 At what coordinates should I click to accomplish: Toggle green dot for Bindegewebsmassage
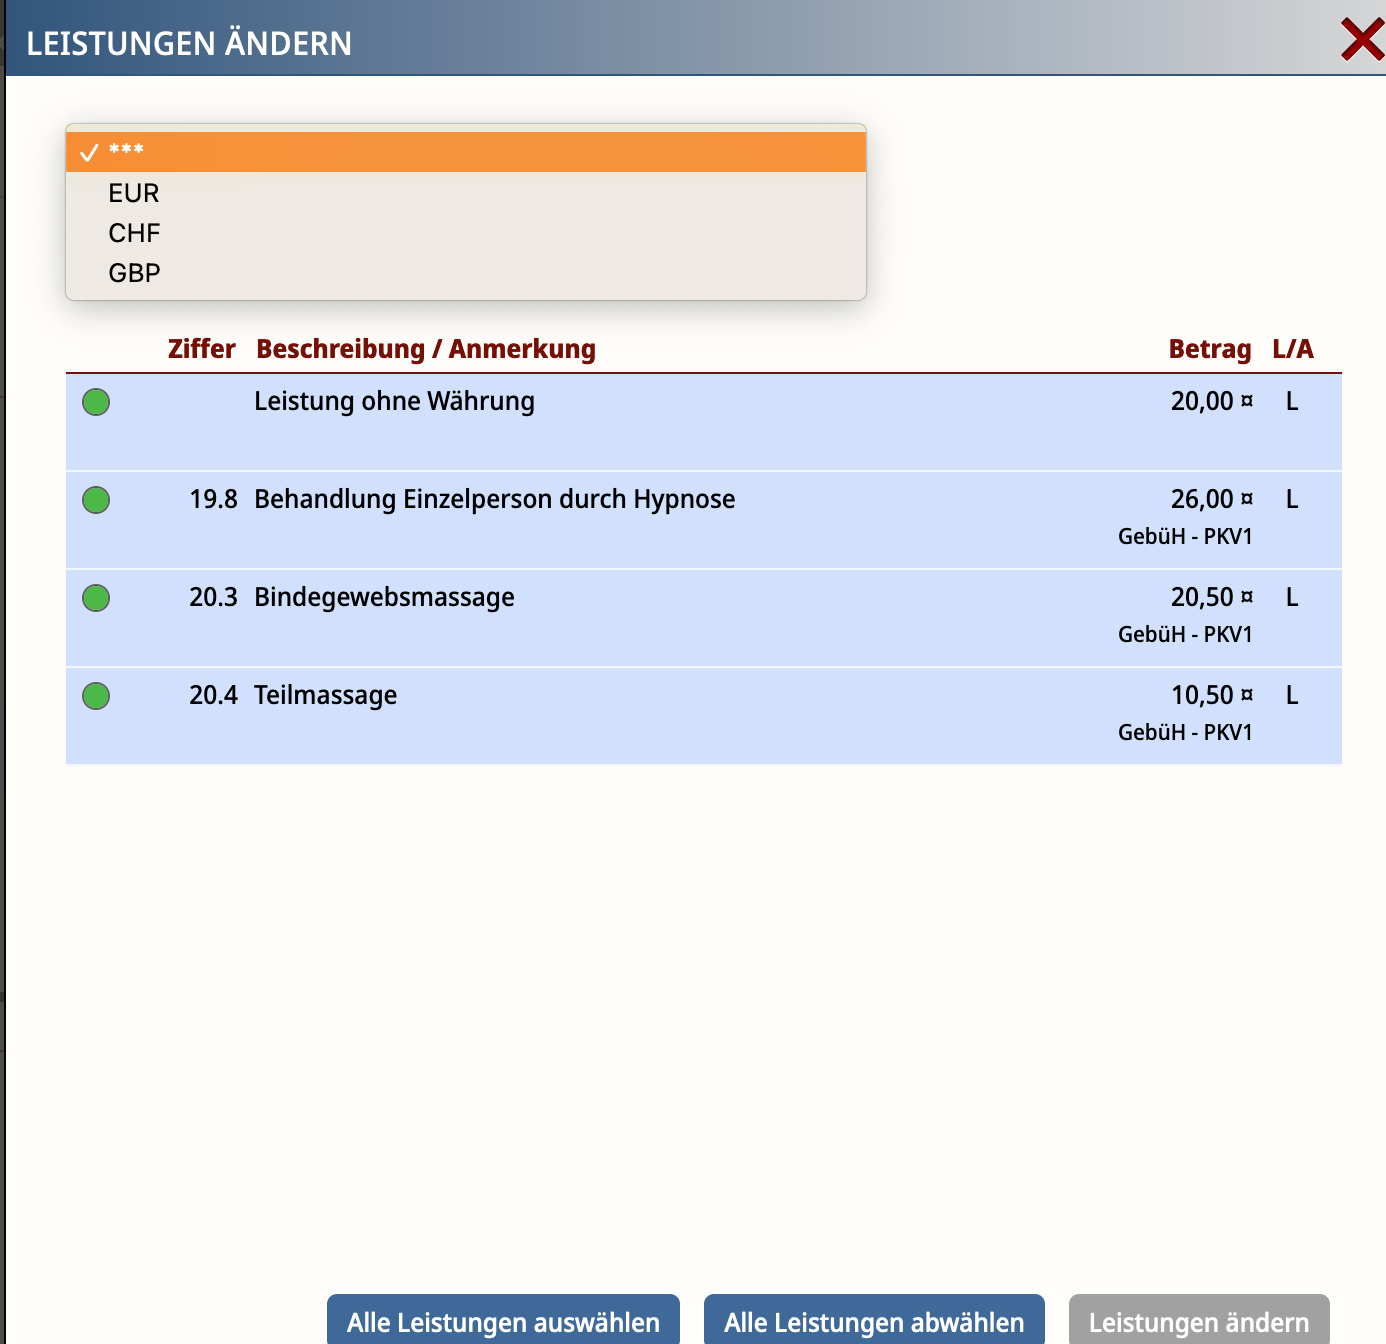[x=96, y=598]
